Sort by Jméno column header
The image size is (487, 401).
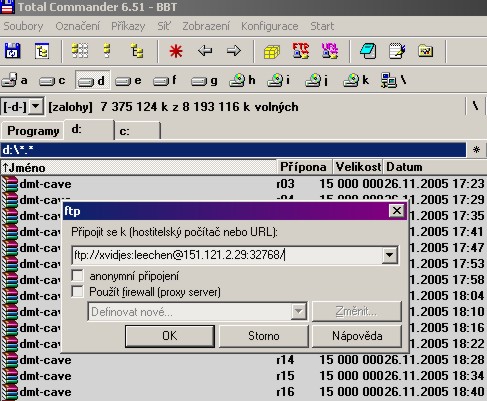tap(139, 167)
